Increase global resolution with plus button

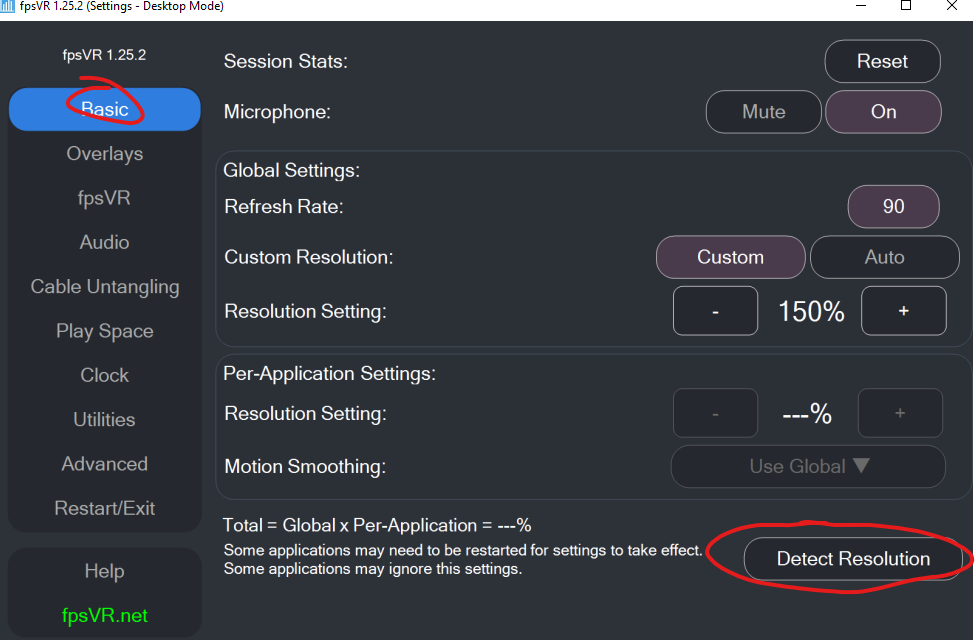[903, 311]
